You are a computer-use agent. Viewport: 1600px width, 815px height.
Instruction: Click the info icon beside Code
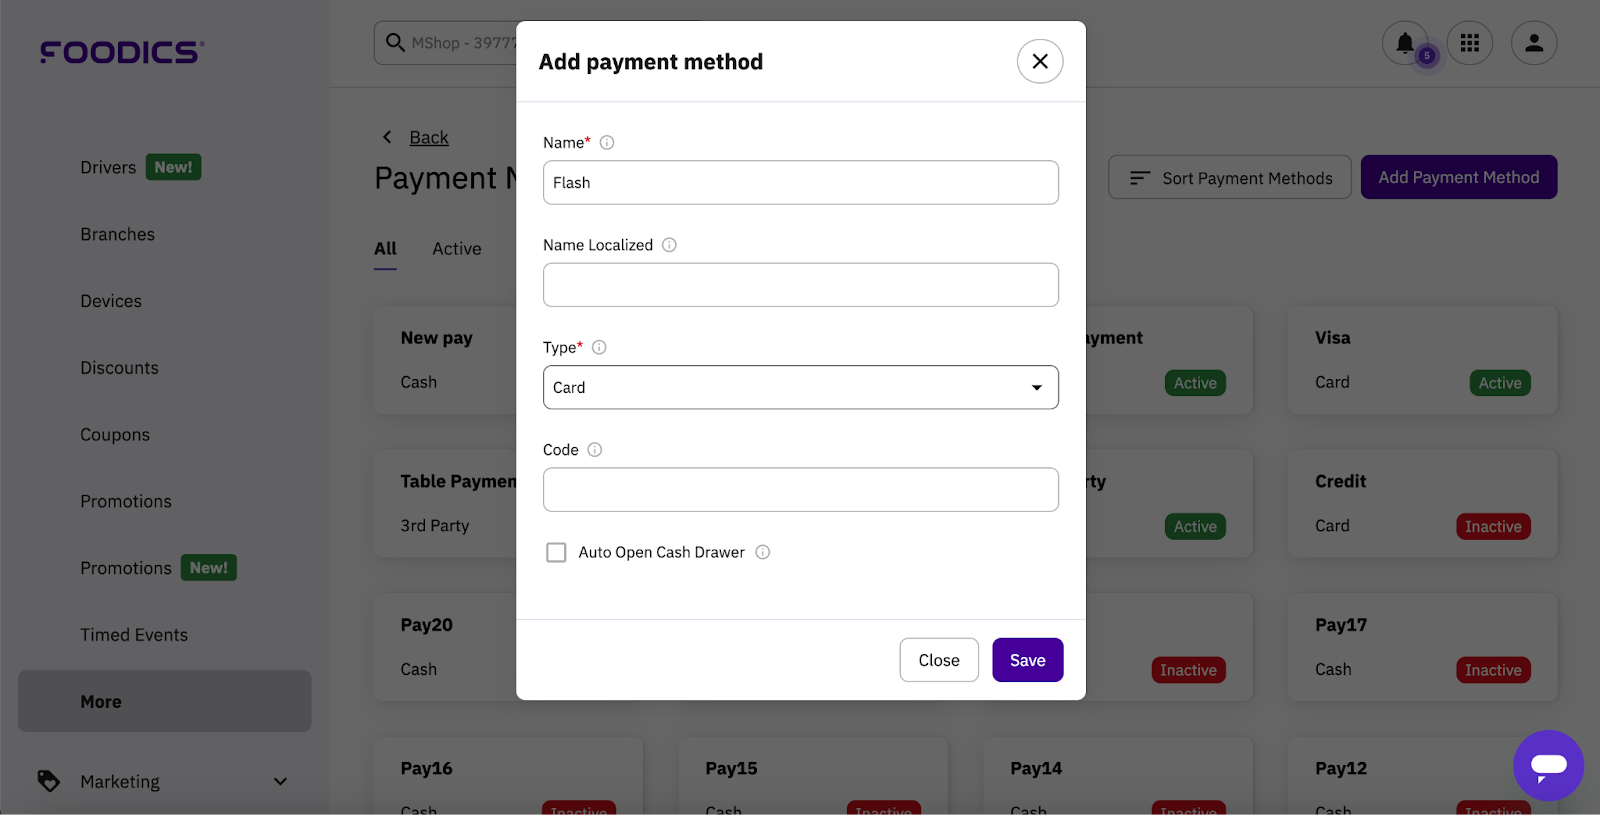(595, 450)
